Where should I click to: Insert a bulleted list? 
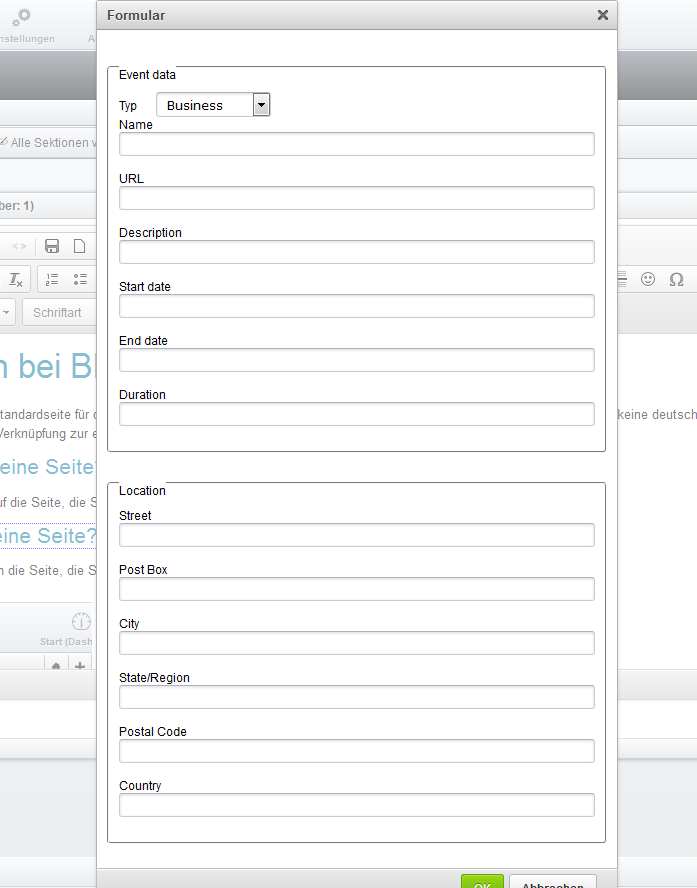80,279
